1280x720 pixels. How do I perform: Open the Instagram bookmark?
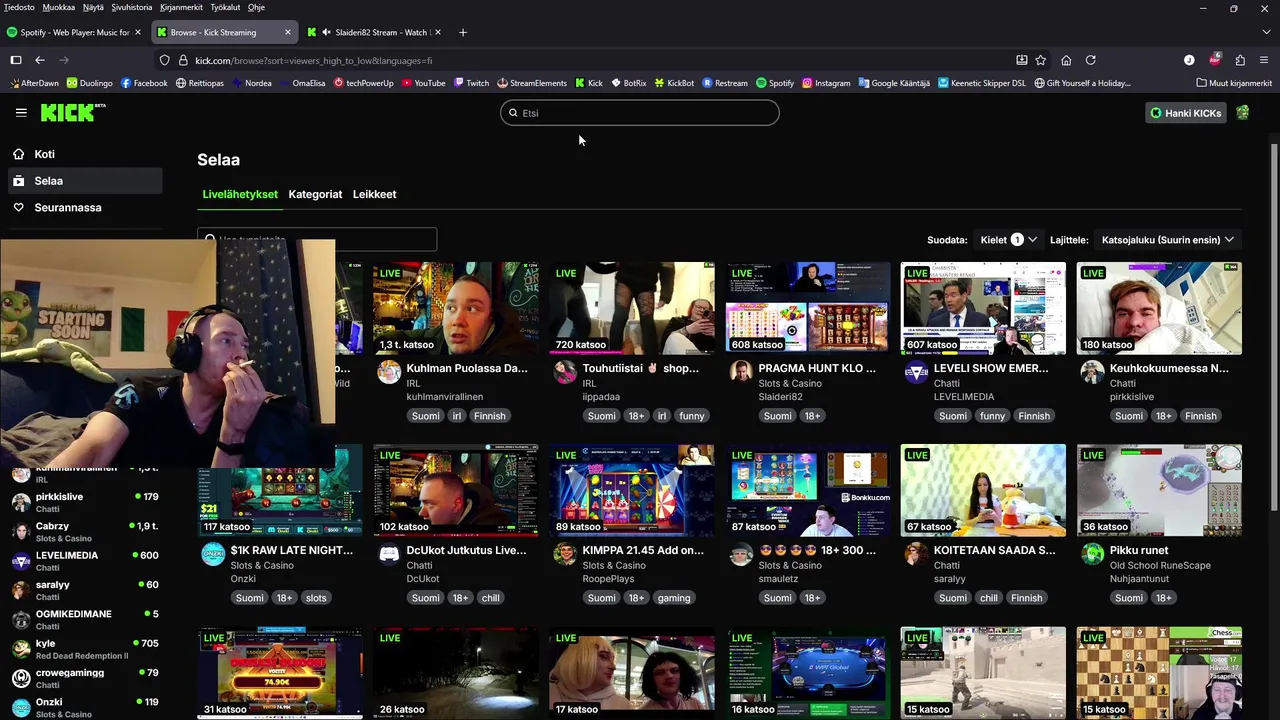tap(826, 83)
